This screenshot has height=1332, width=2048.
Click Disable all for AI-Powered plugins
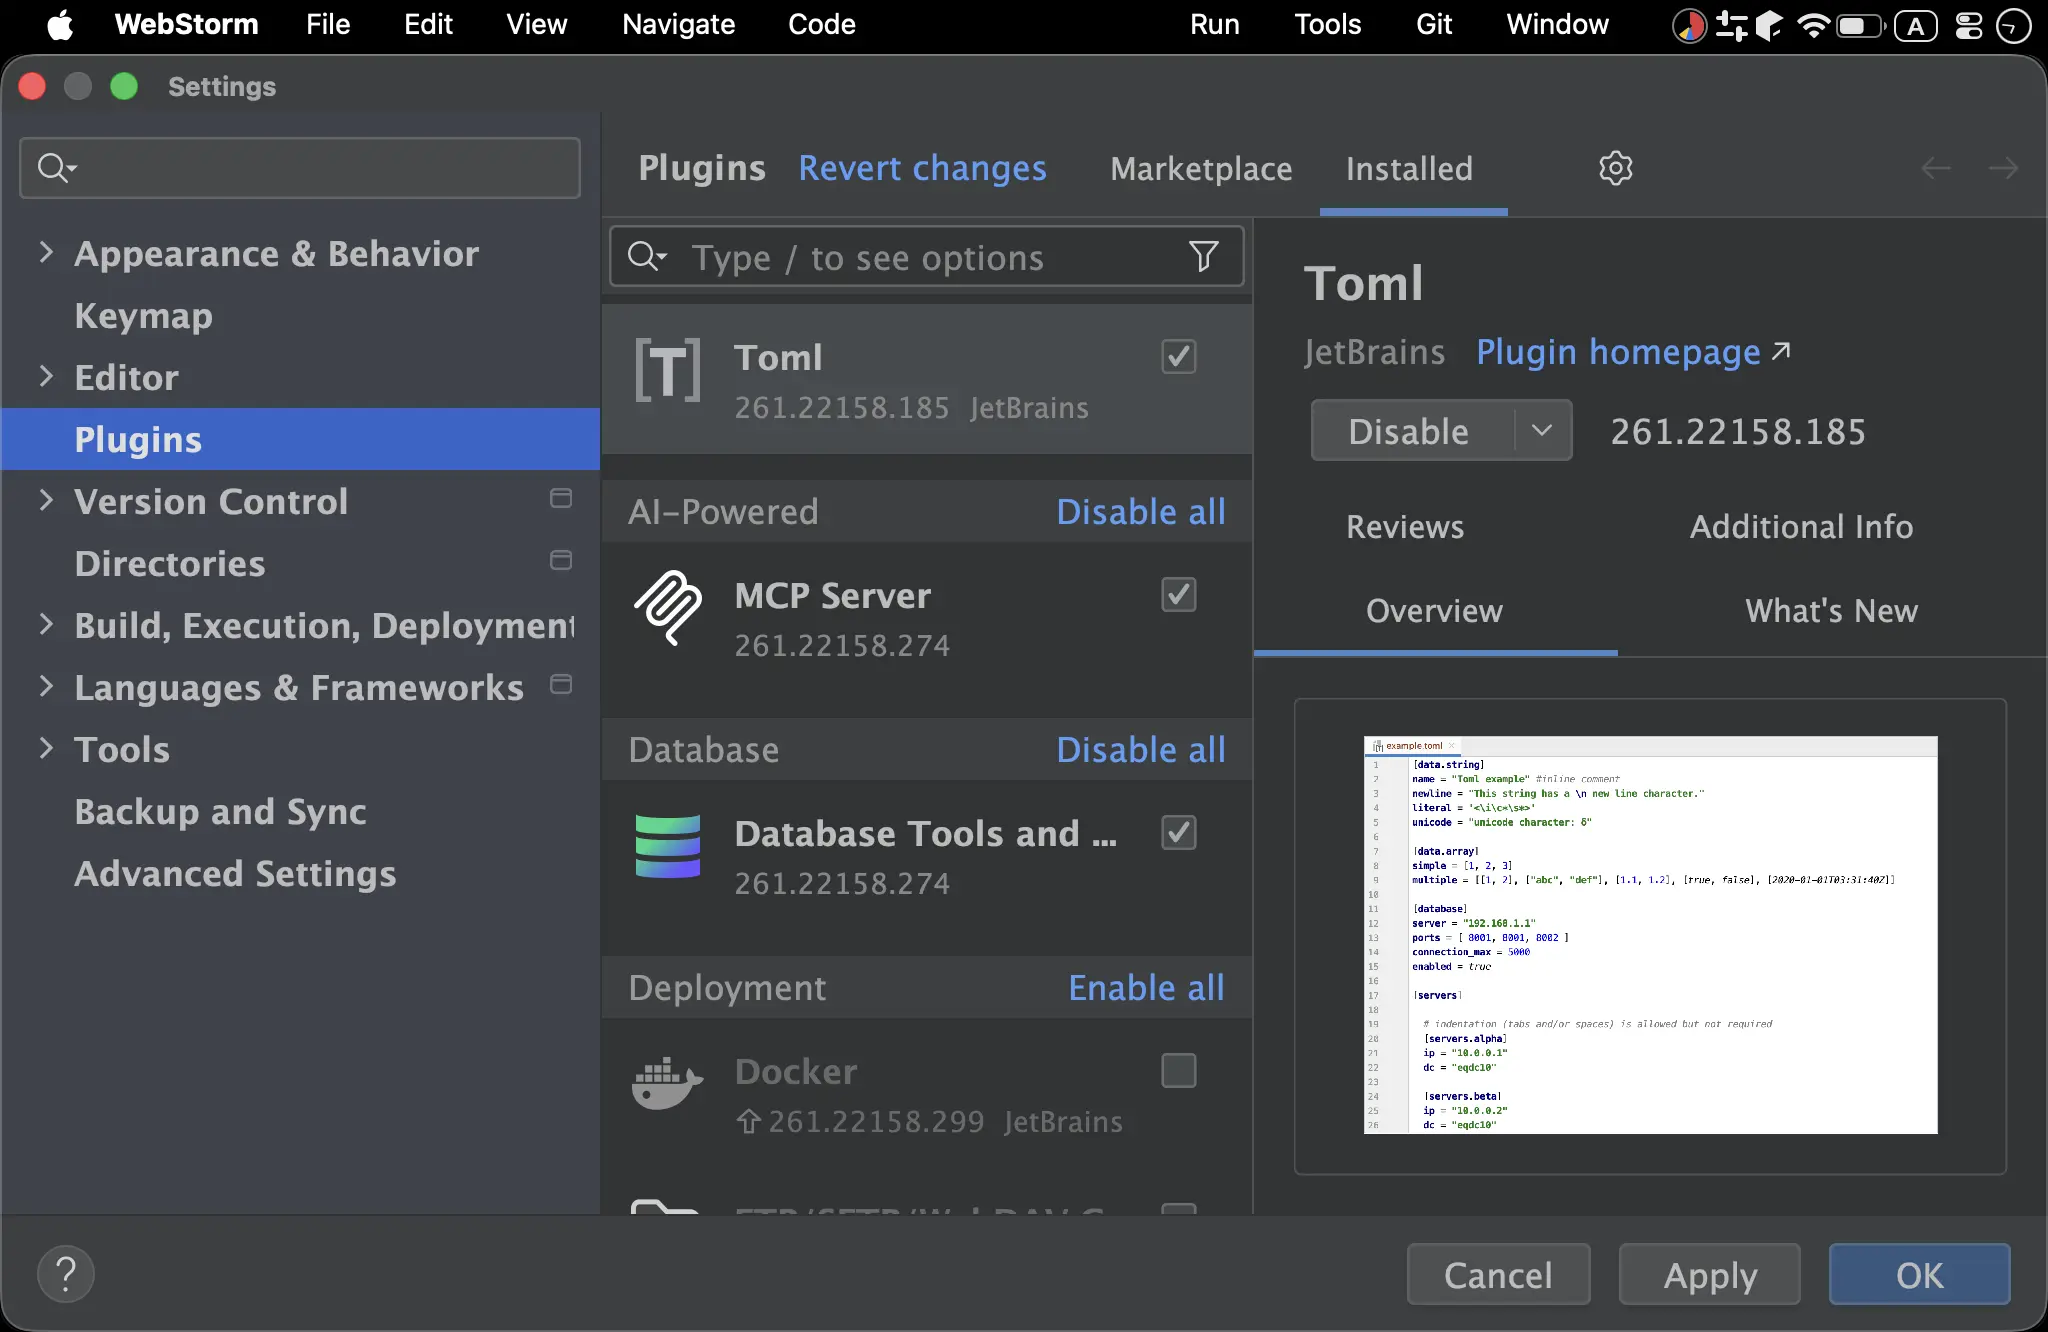point(1141,512)
